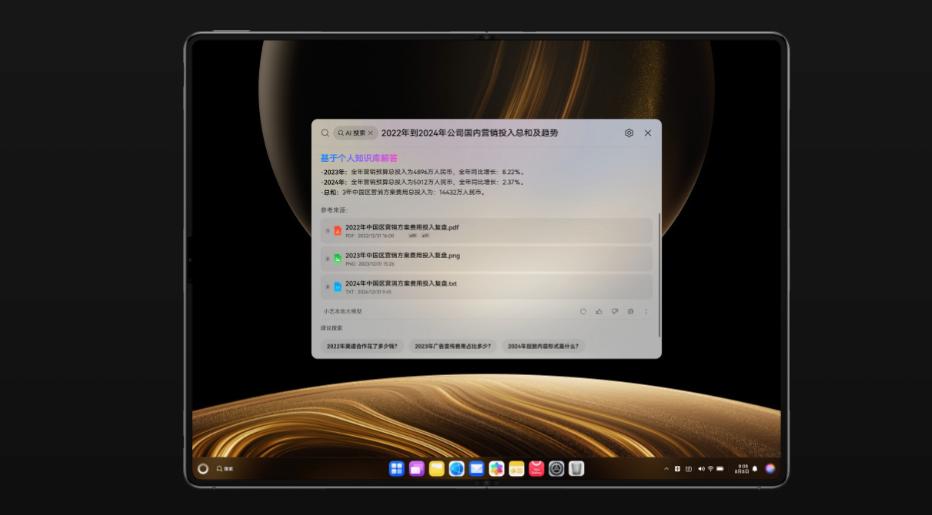The height and width of the screenshot is (515, 932).
Task: Open the gray Settings app in dock
Action: click(x=556, y=469)
